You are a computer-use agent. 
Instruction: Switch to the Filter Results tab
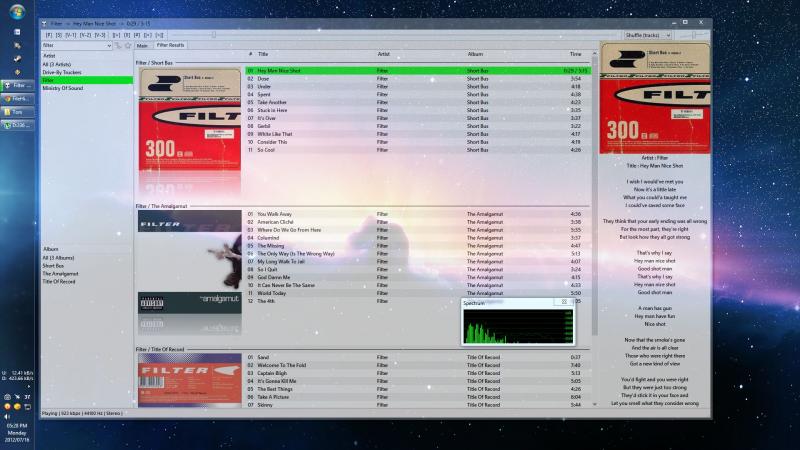pyautogui.click(x=170, y=45)
